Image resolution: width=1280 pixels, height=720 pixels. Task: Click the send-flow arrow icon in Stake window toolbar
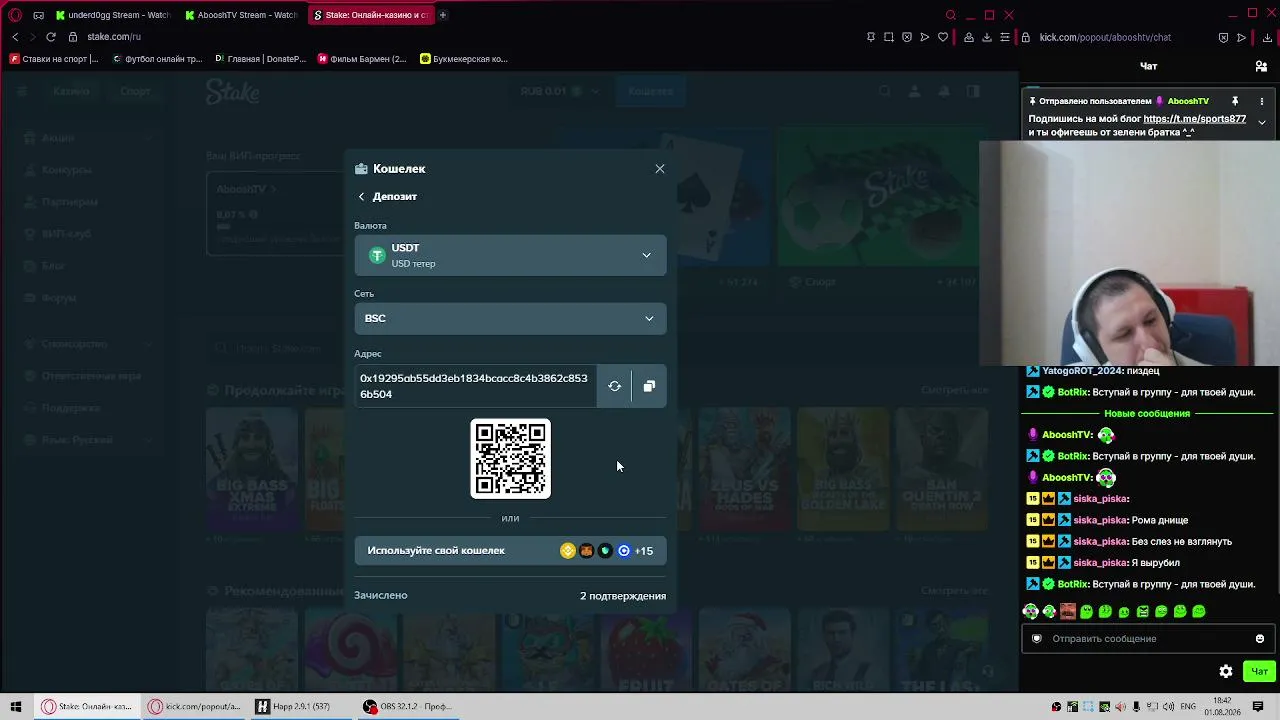(925, 37)
